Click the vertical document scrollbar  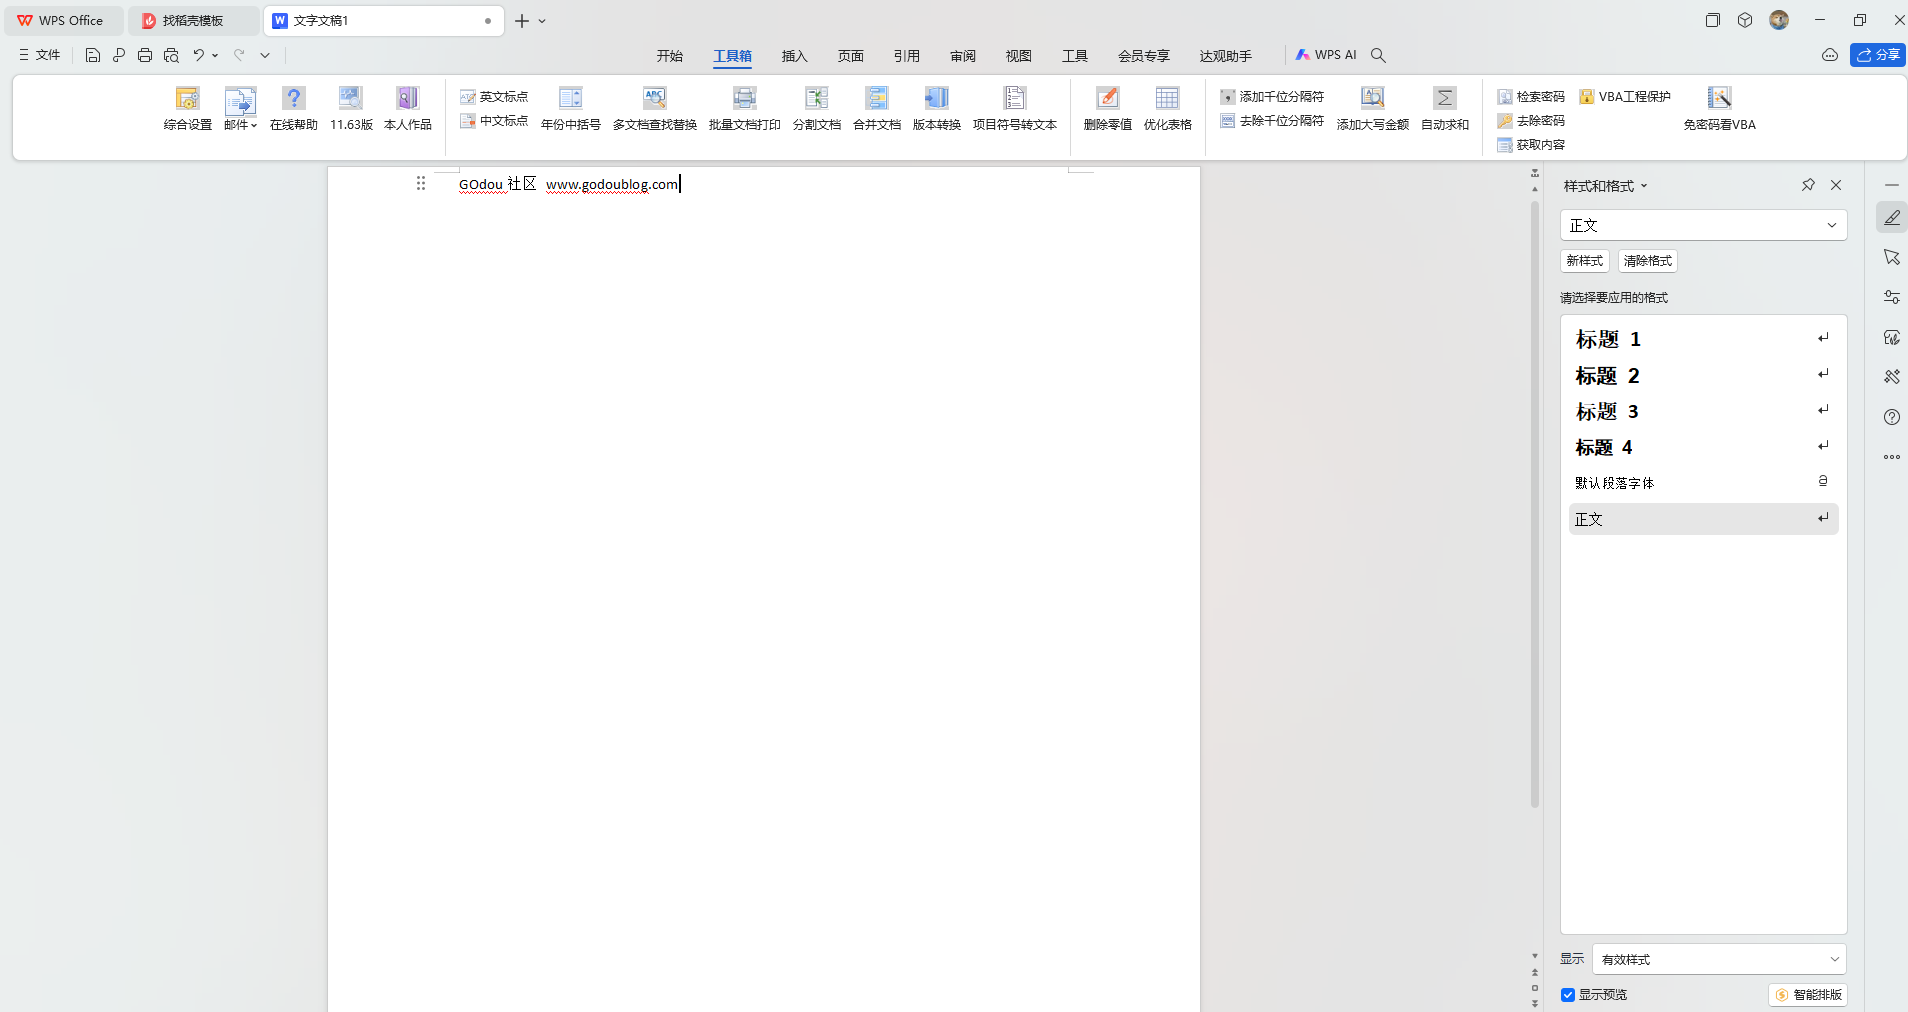coord(1535,500)
